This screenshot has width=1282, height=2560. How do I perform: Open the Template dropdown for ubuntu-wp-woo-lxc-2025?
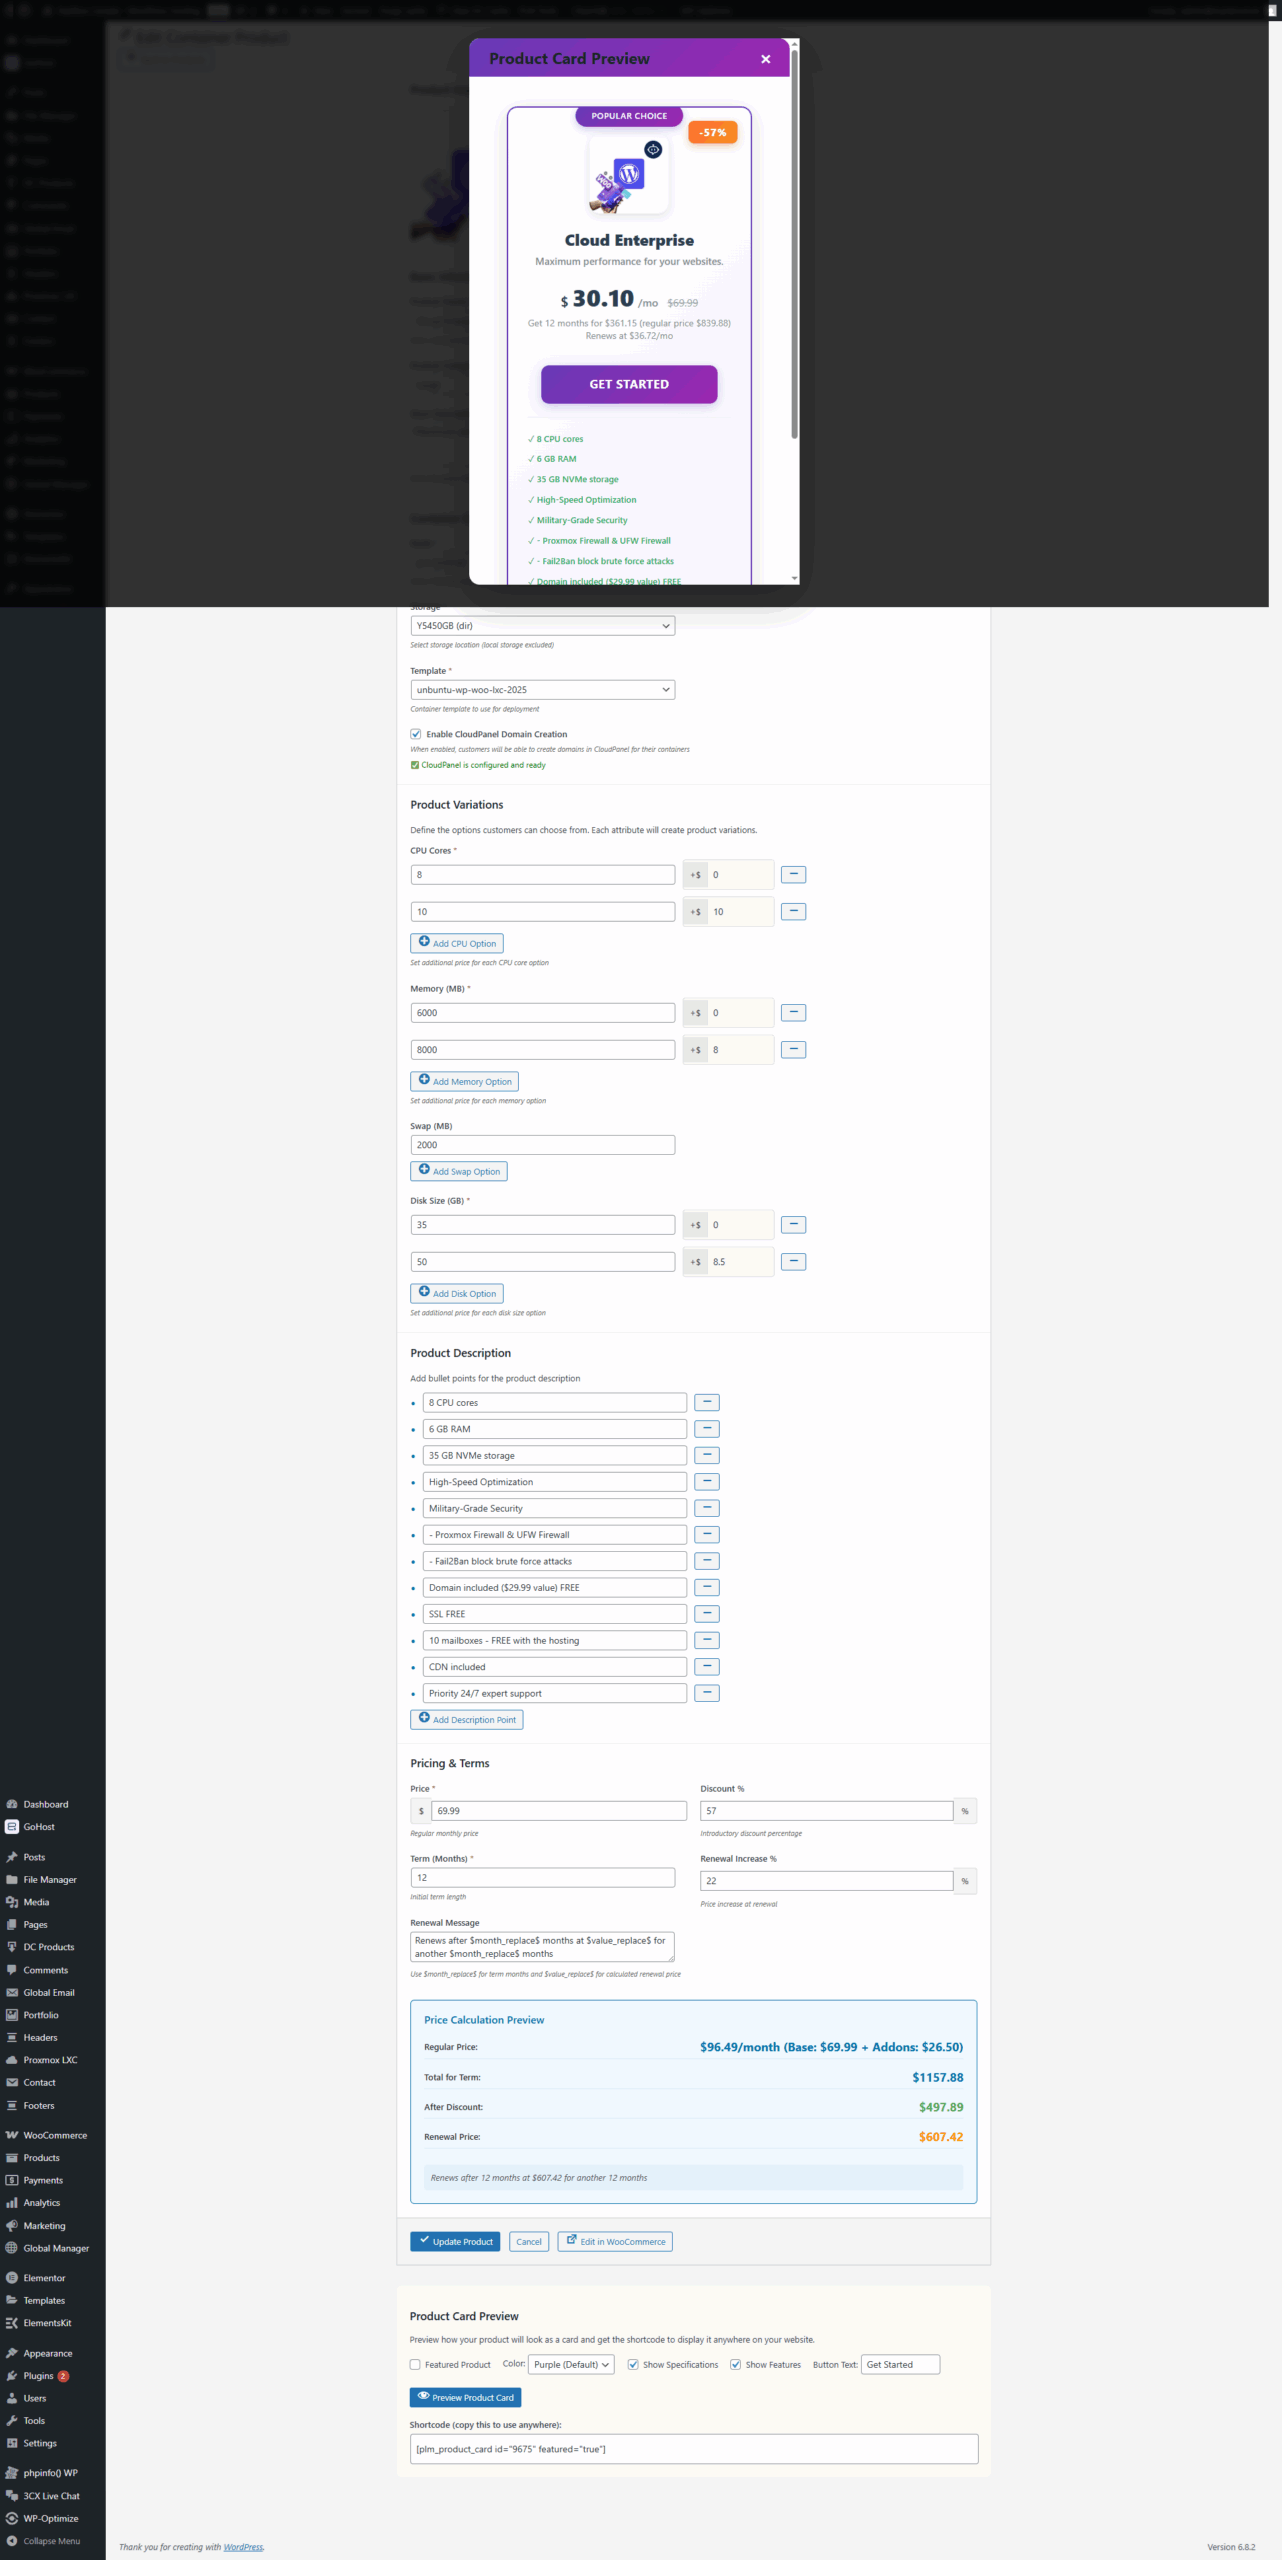click(542, 690)
